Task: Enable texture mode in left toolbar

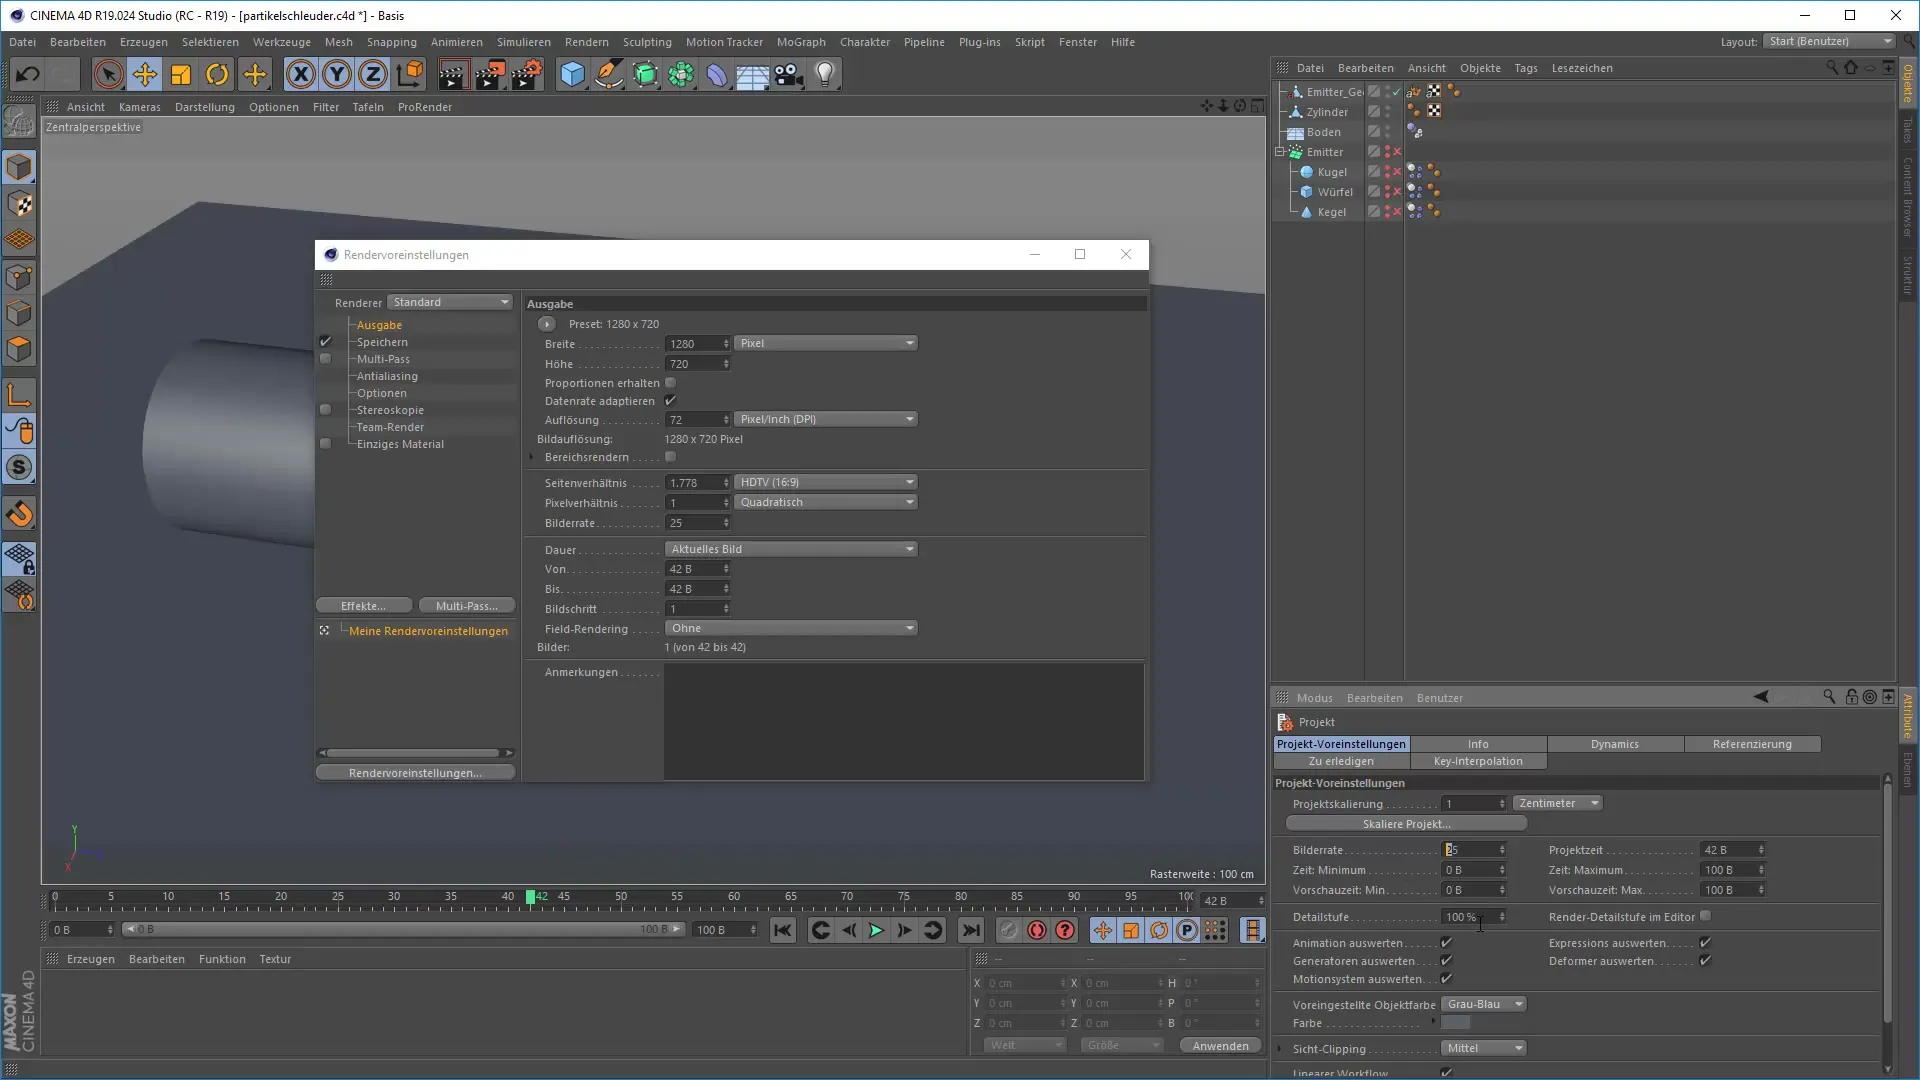Action: (20, 205)
